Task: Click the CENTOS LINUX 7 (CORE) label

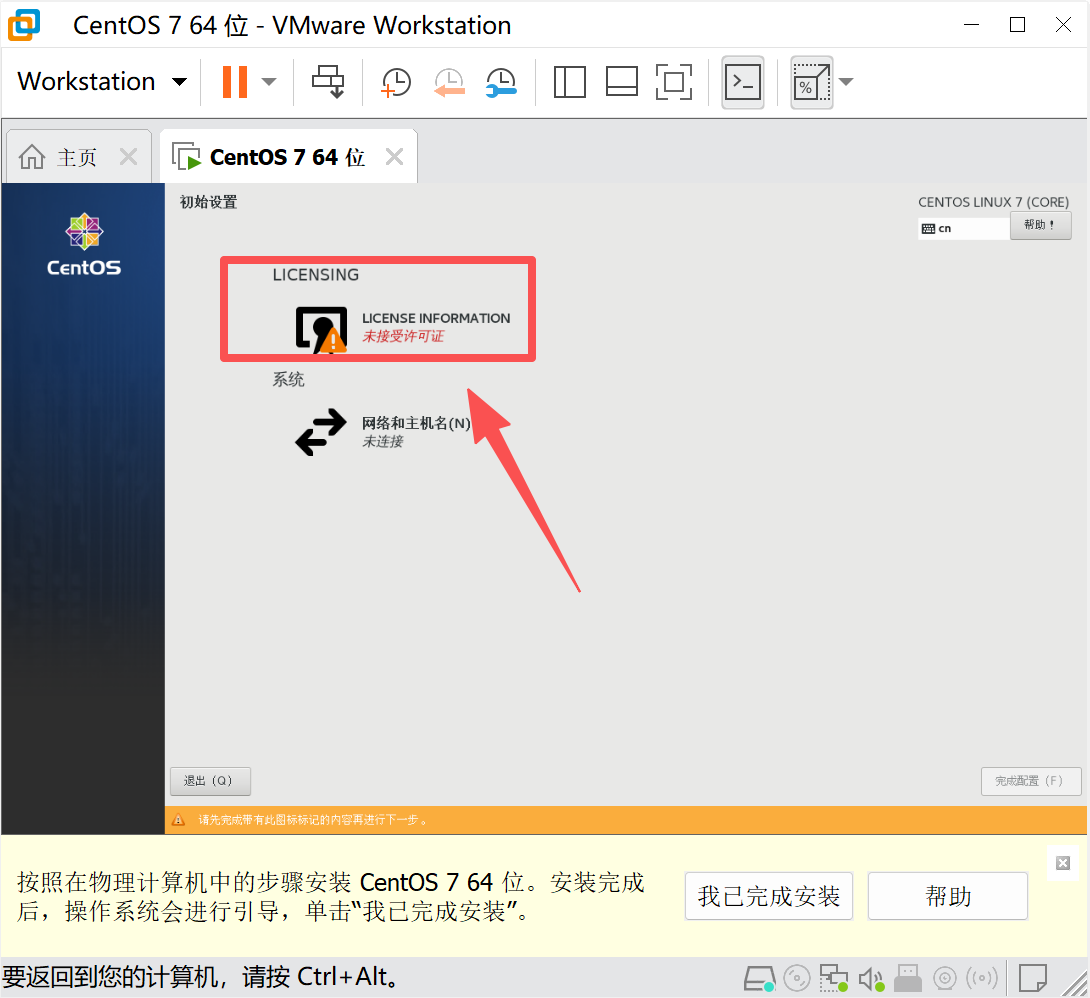Action: pyautogui.click(x=993, y=202)
